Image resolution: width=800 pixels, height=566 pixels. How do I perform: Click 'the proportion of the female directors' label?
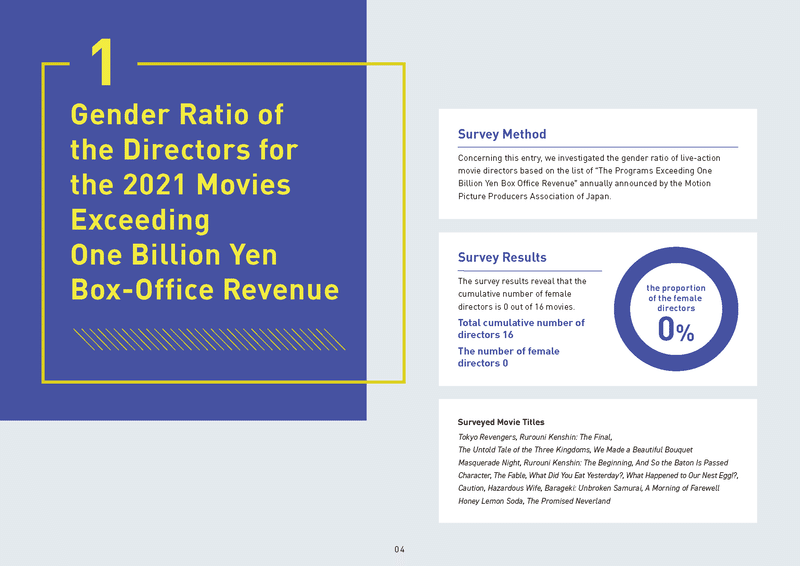tap(676, 298)
